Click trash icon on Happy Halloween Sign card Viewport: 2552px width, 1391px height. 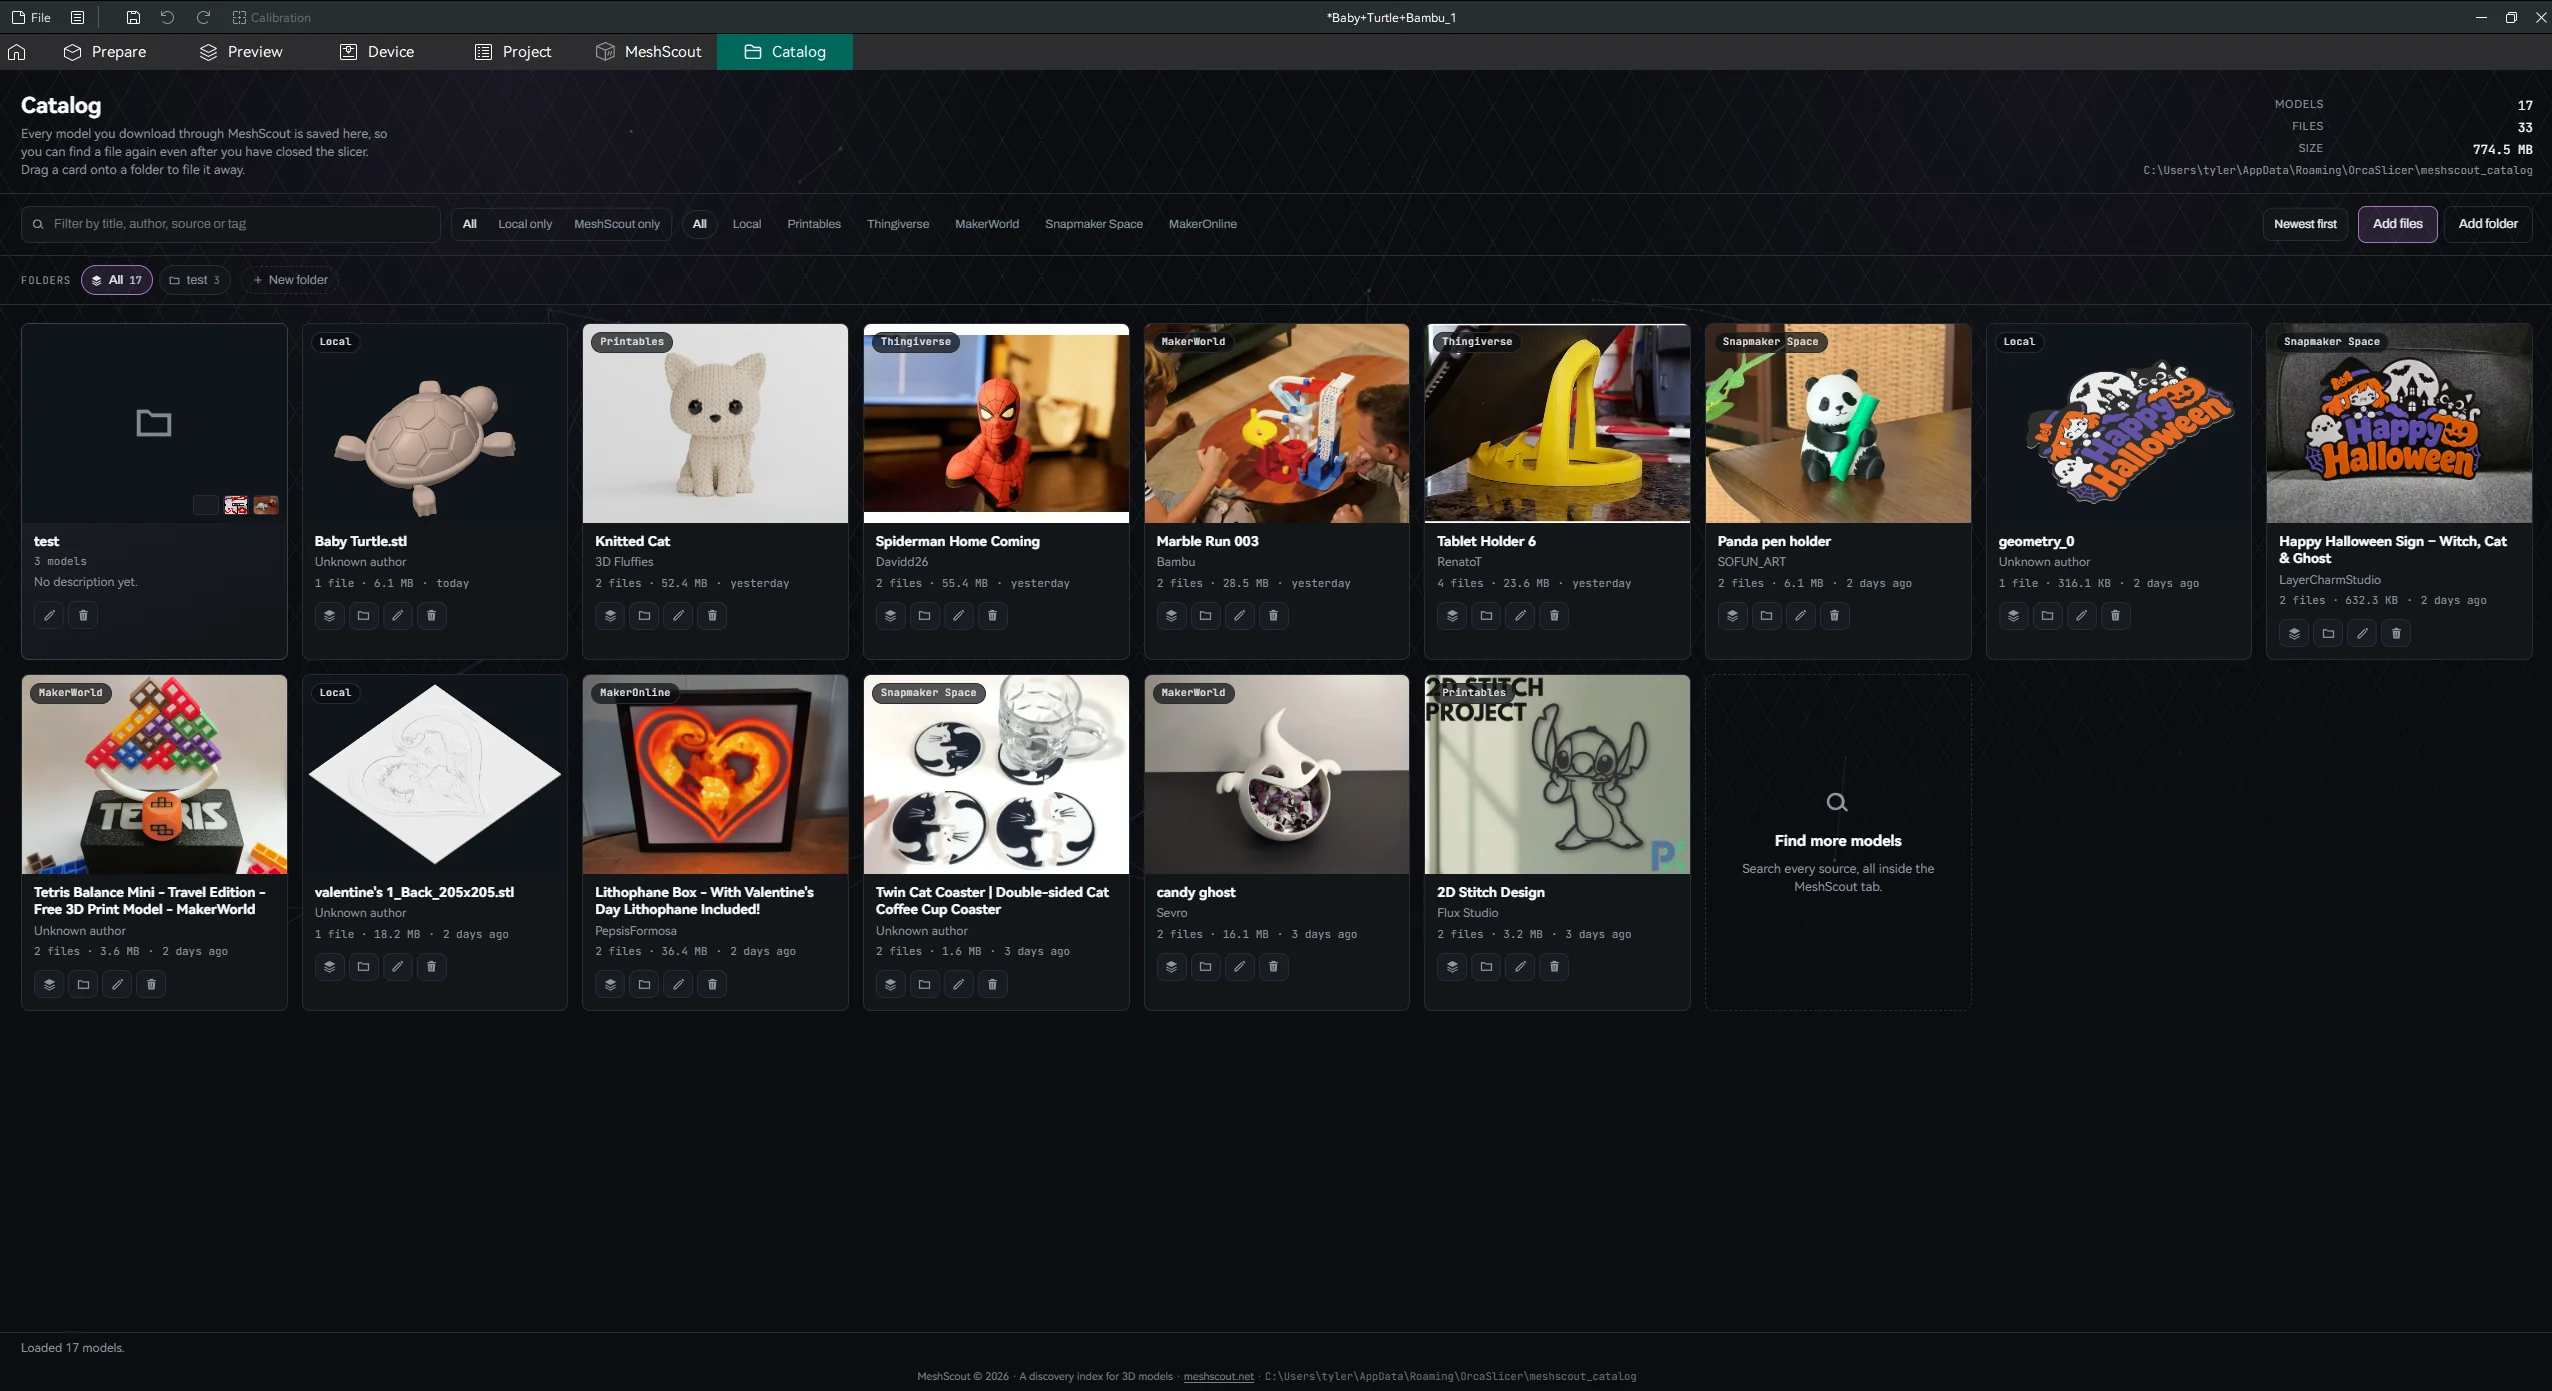tap(2396, 633)
